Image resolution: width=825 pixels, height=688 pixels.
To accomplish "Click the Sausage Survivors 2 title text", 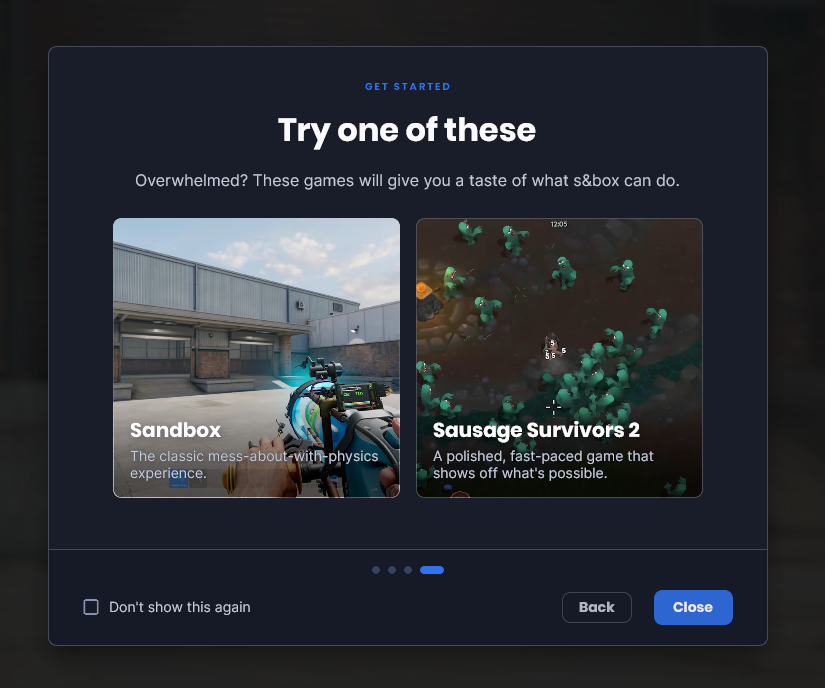I will pos(536,430).
